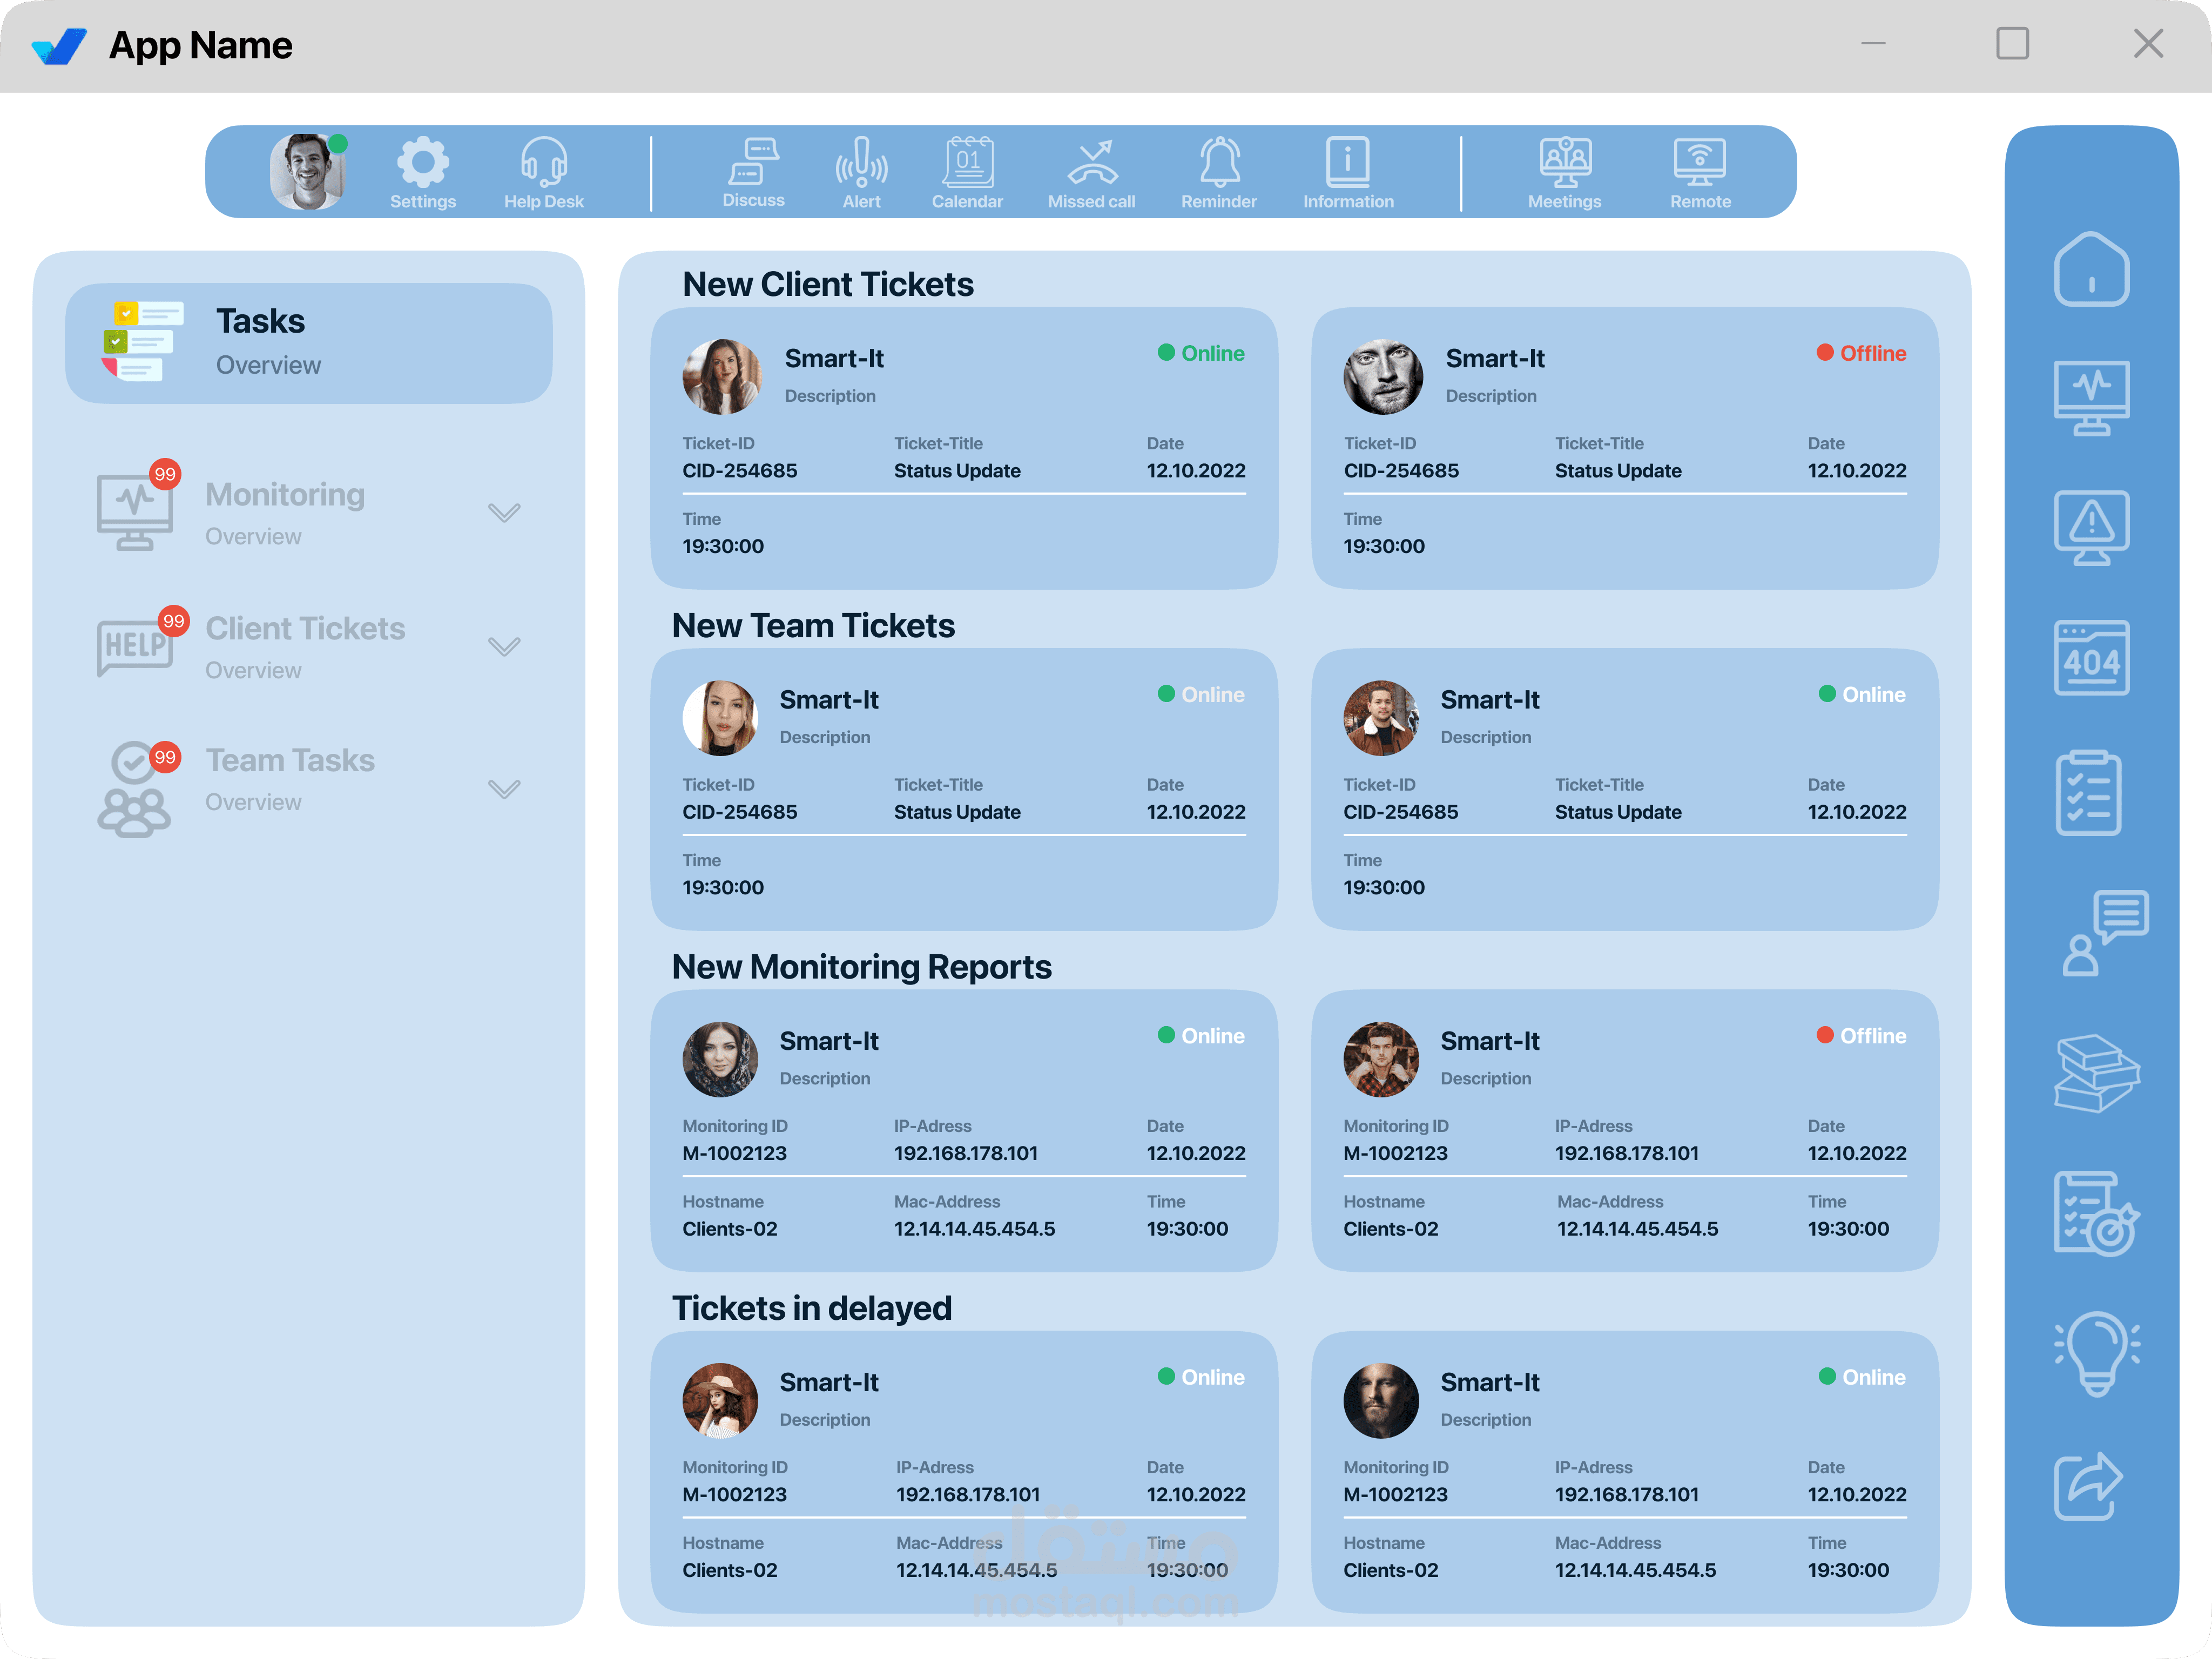This screenshot has height=1659, width=2212.
Task: Open the Calendar icon in toolbar
Action: (967, 162)
